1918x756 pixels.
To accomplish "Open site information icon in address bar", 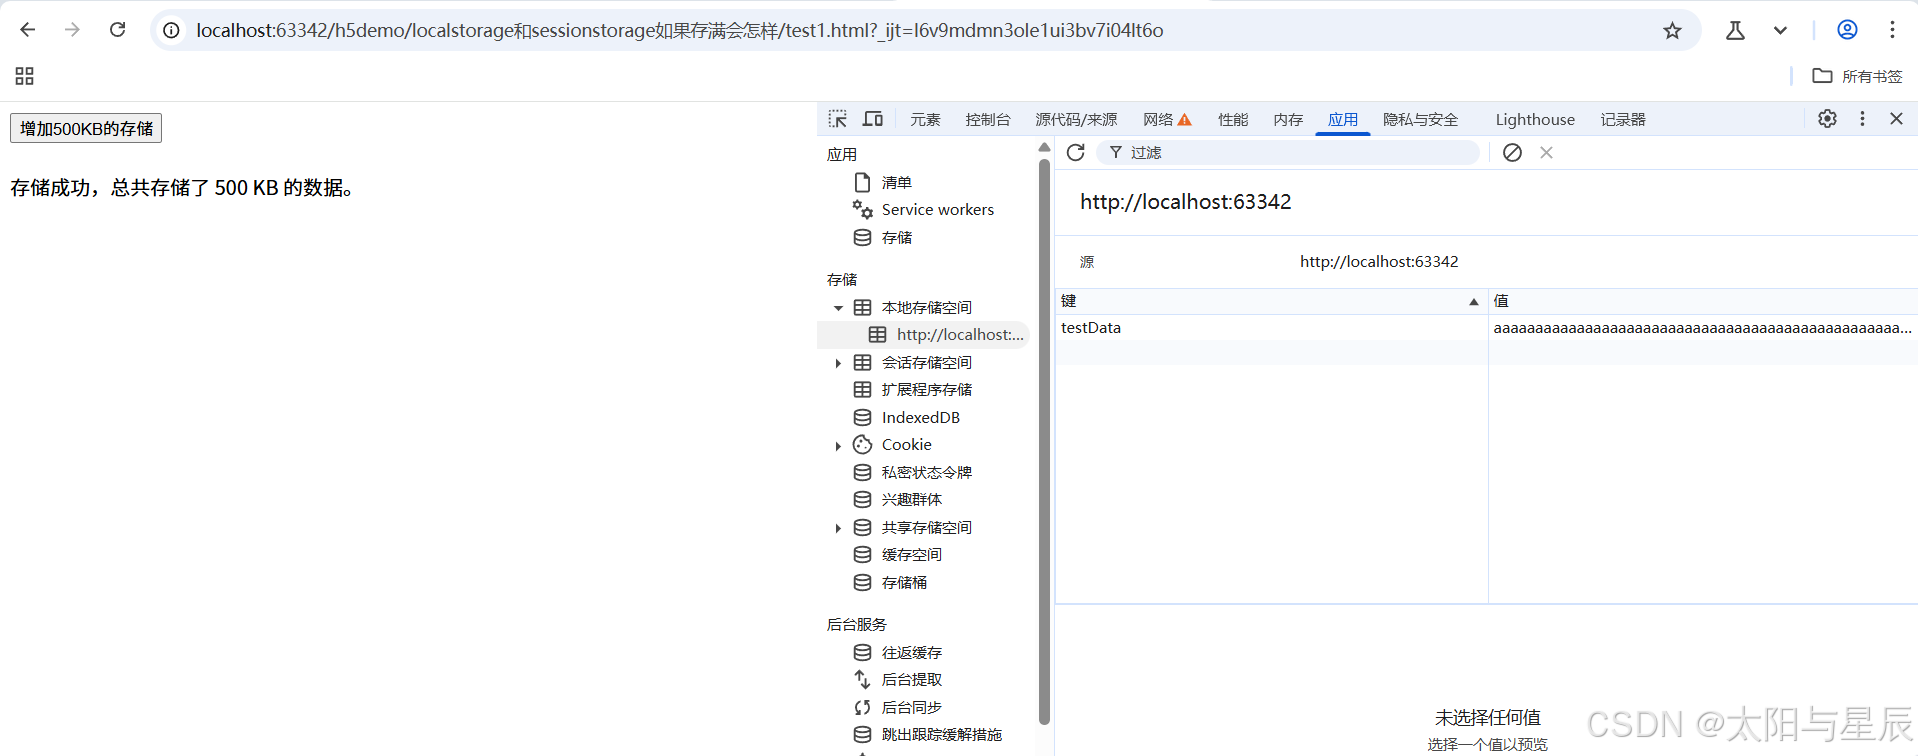I will pos(171,31).
